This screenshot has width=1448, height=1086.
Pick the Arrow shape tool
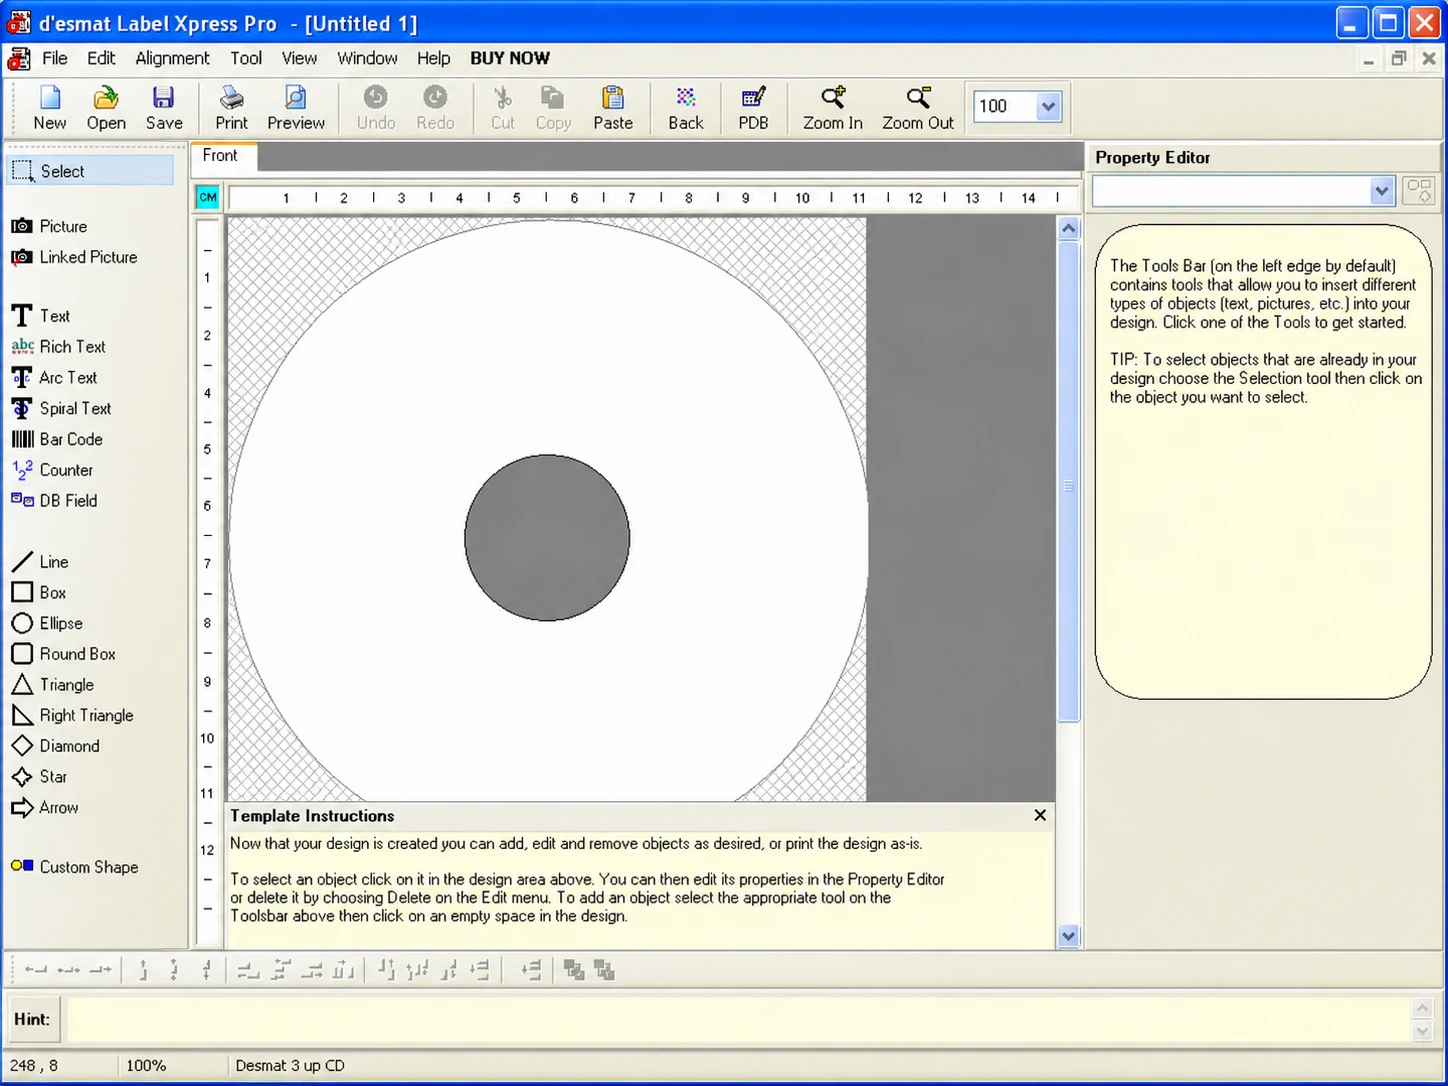point(44,807)
